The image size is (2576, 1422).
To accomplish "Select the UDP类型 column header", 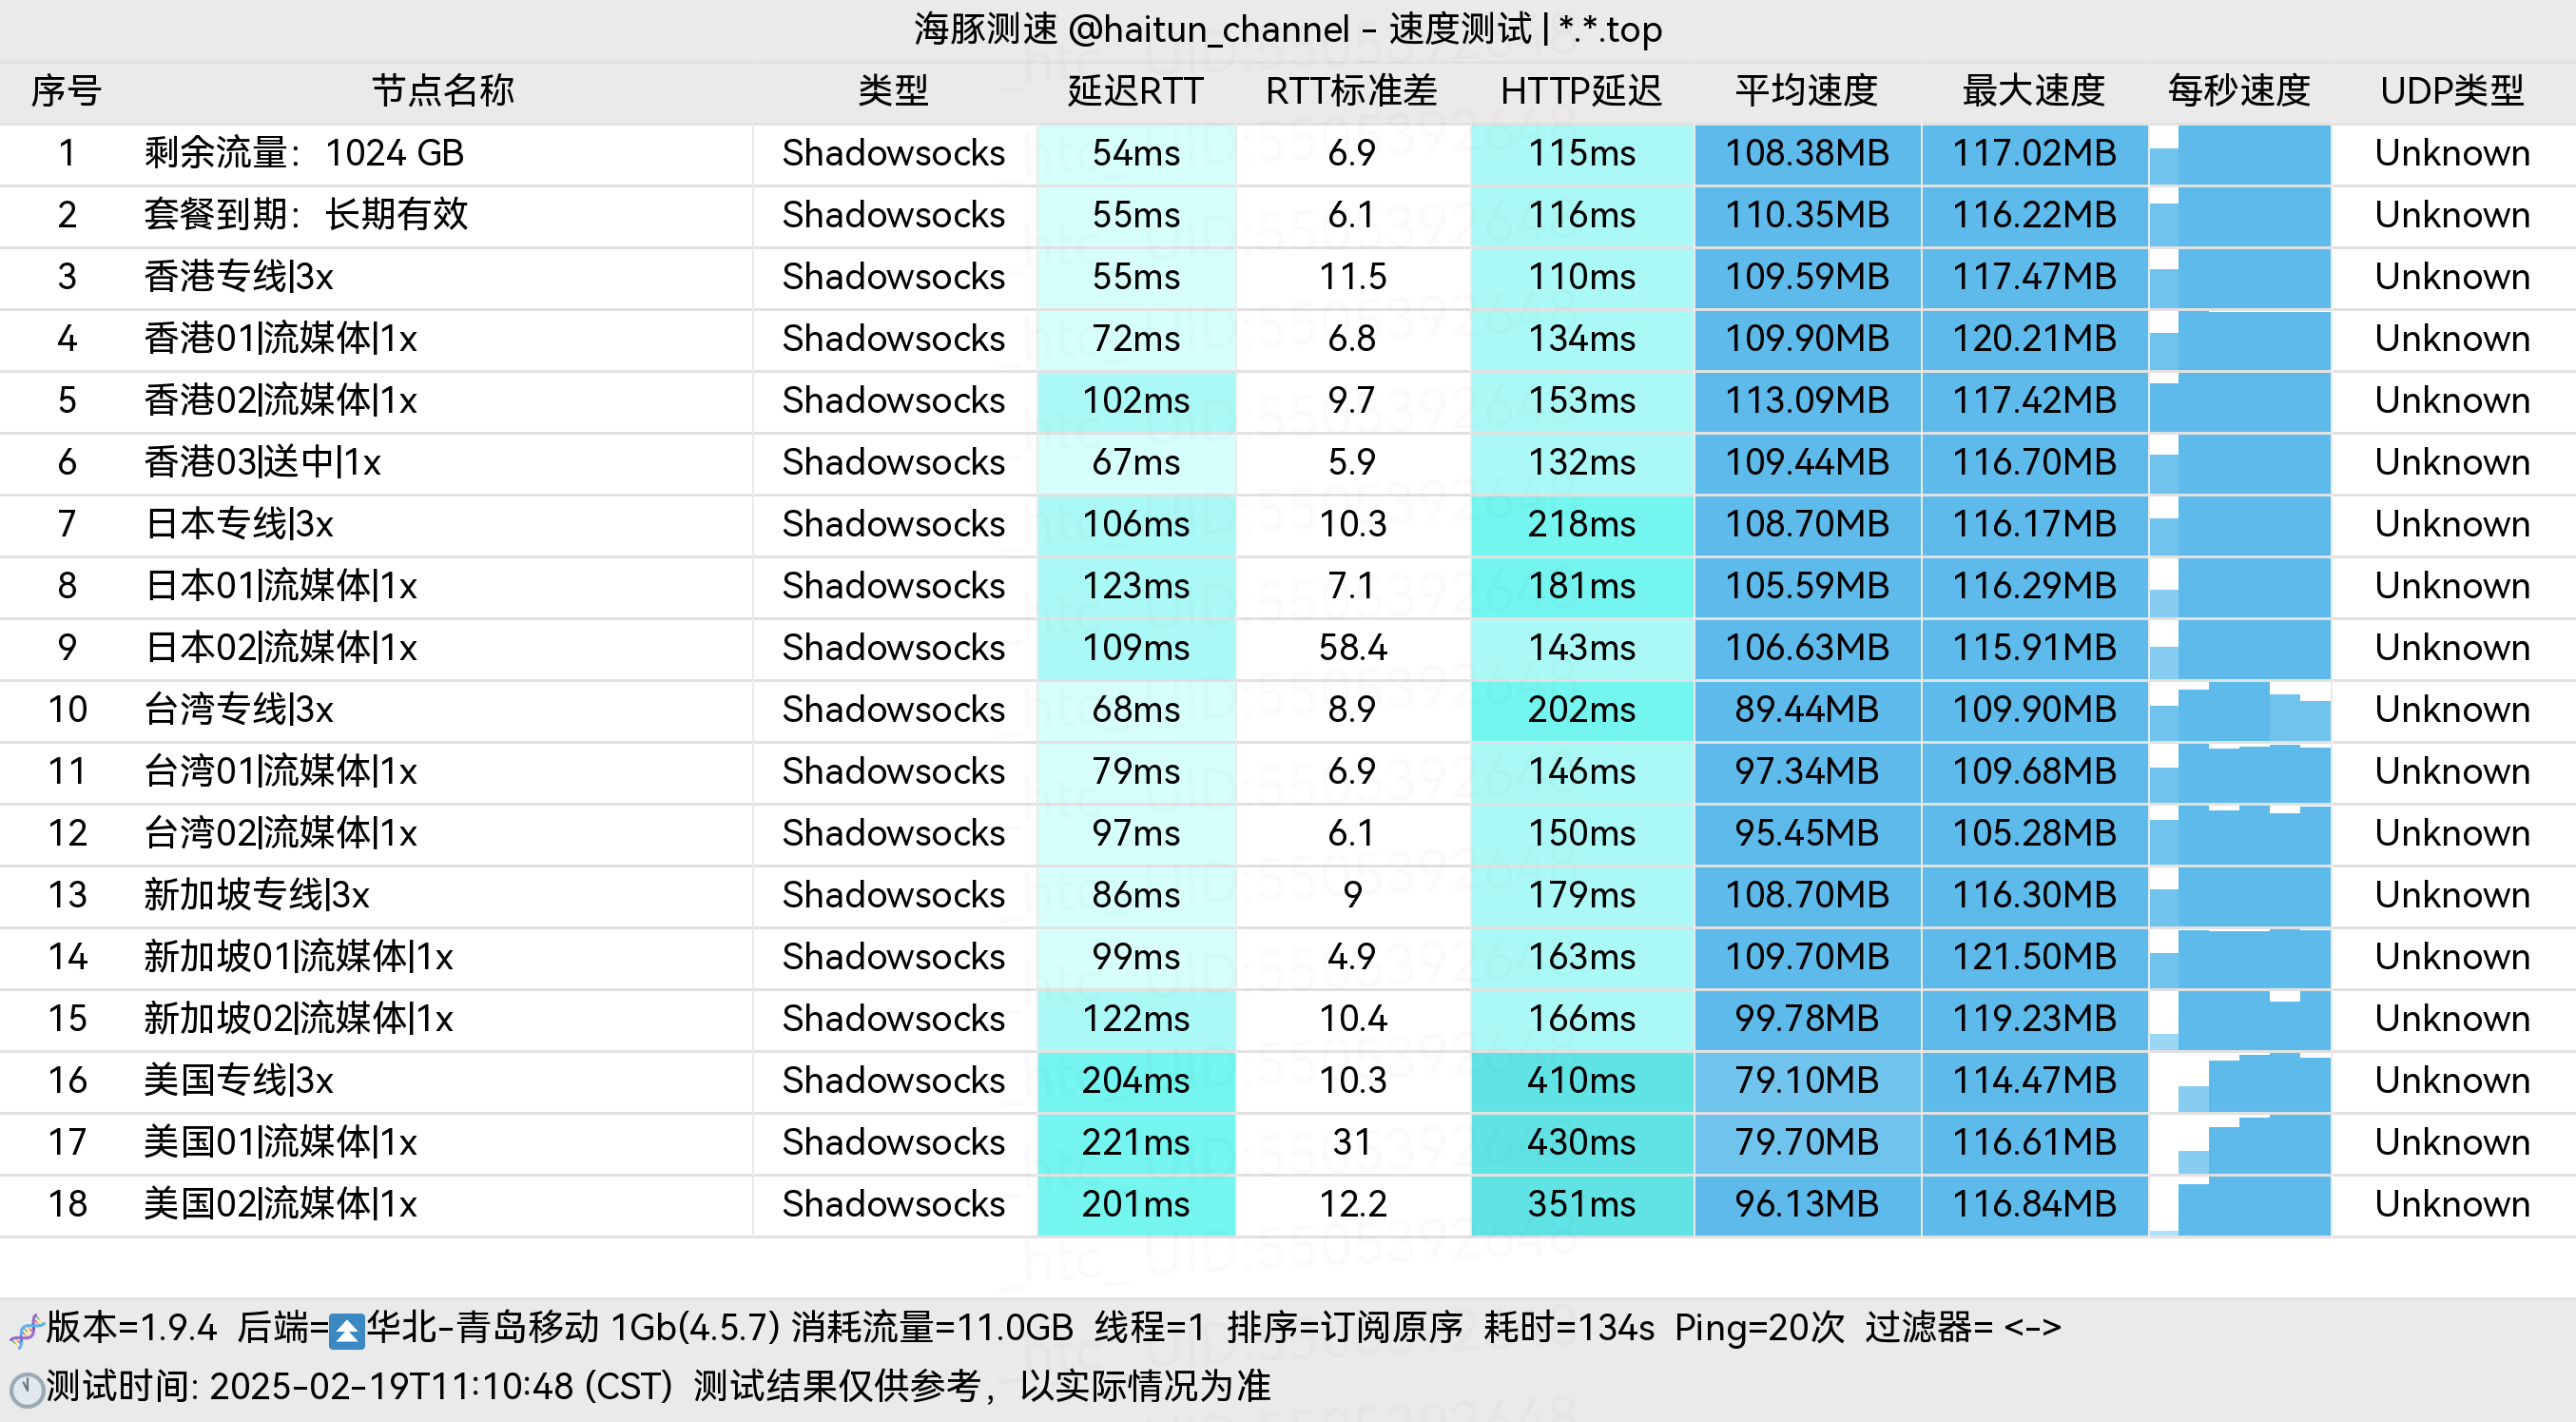I will [2452, 91].
